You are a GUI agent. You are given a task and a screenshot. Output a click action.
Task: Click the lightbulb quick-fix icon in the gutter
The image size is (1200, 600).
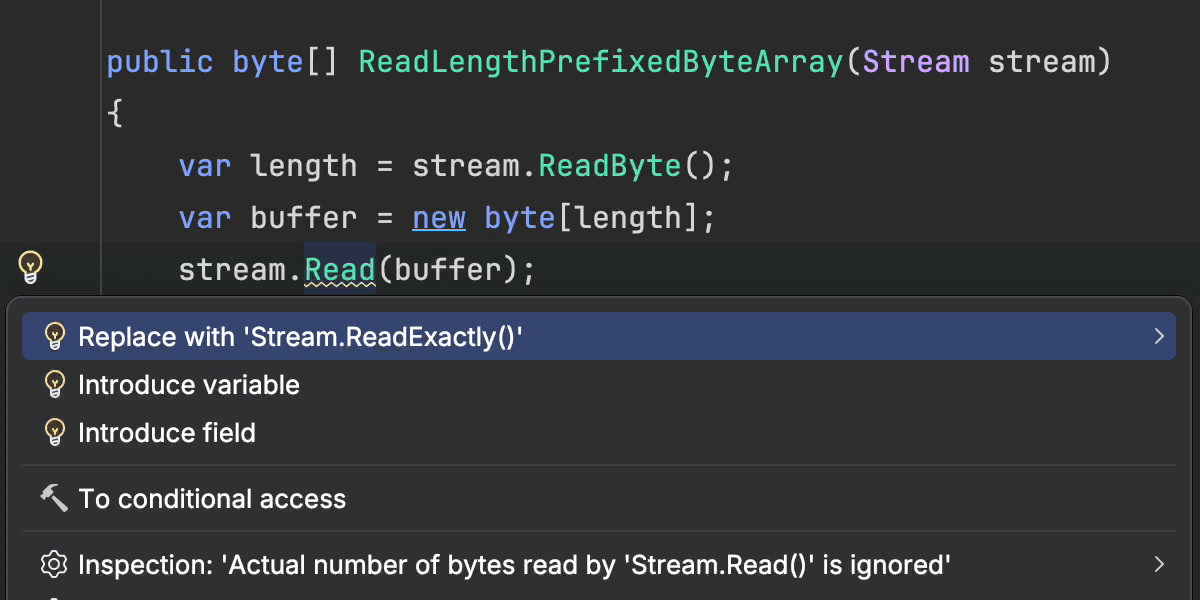(x=31, y=267)
